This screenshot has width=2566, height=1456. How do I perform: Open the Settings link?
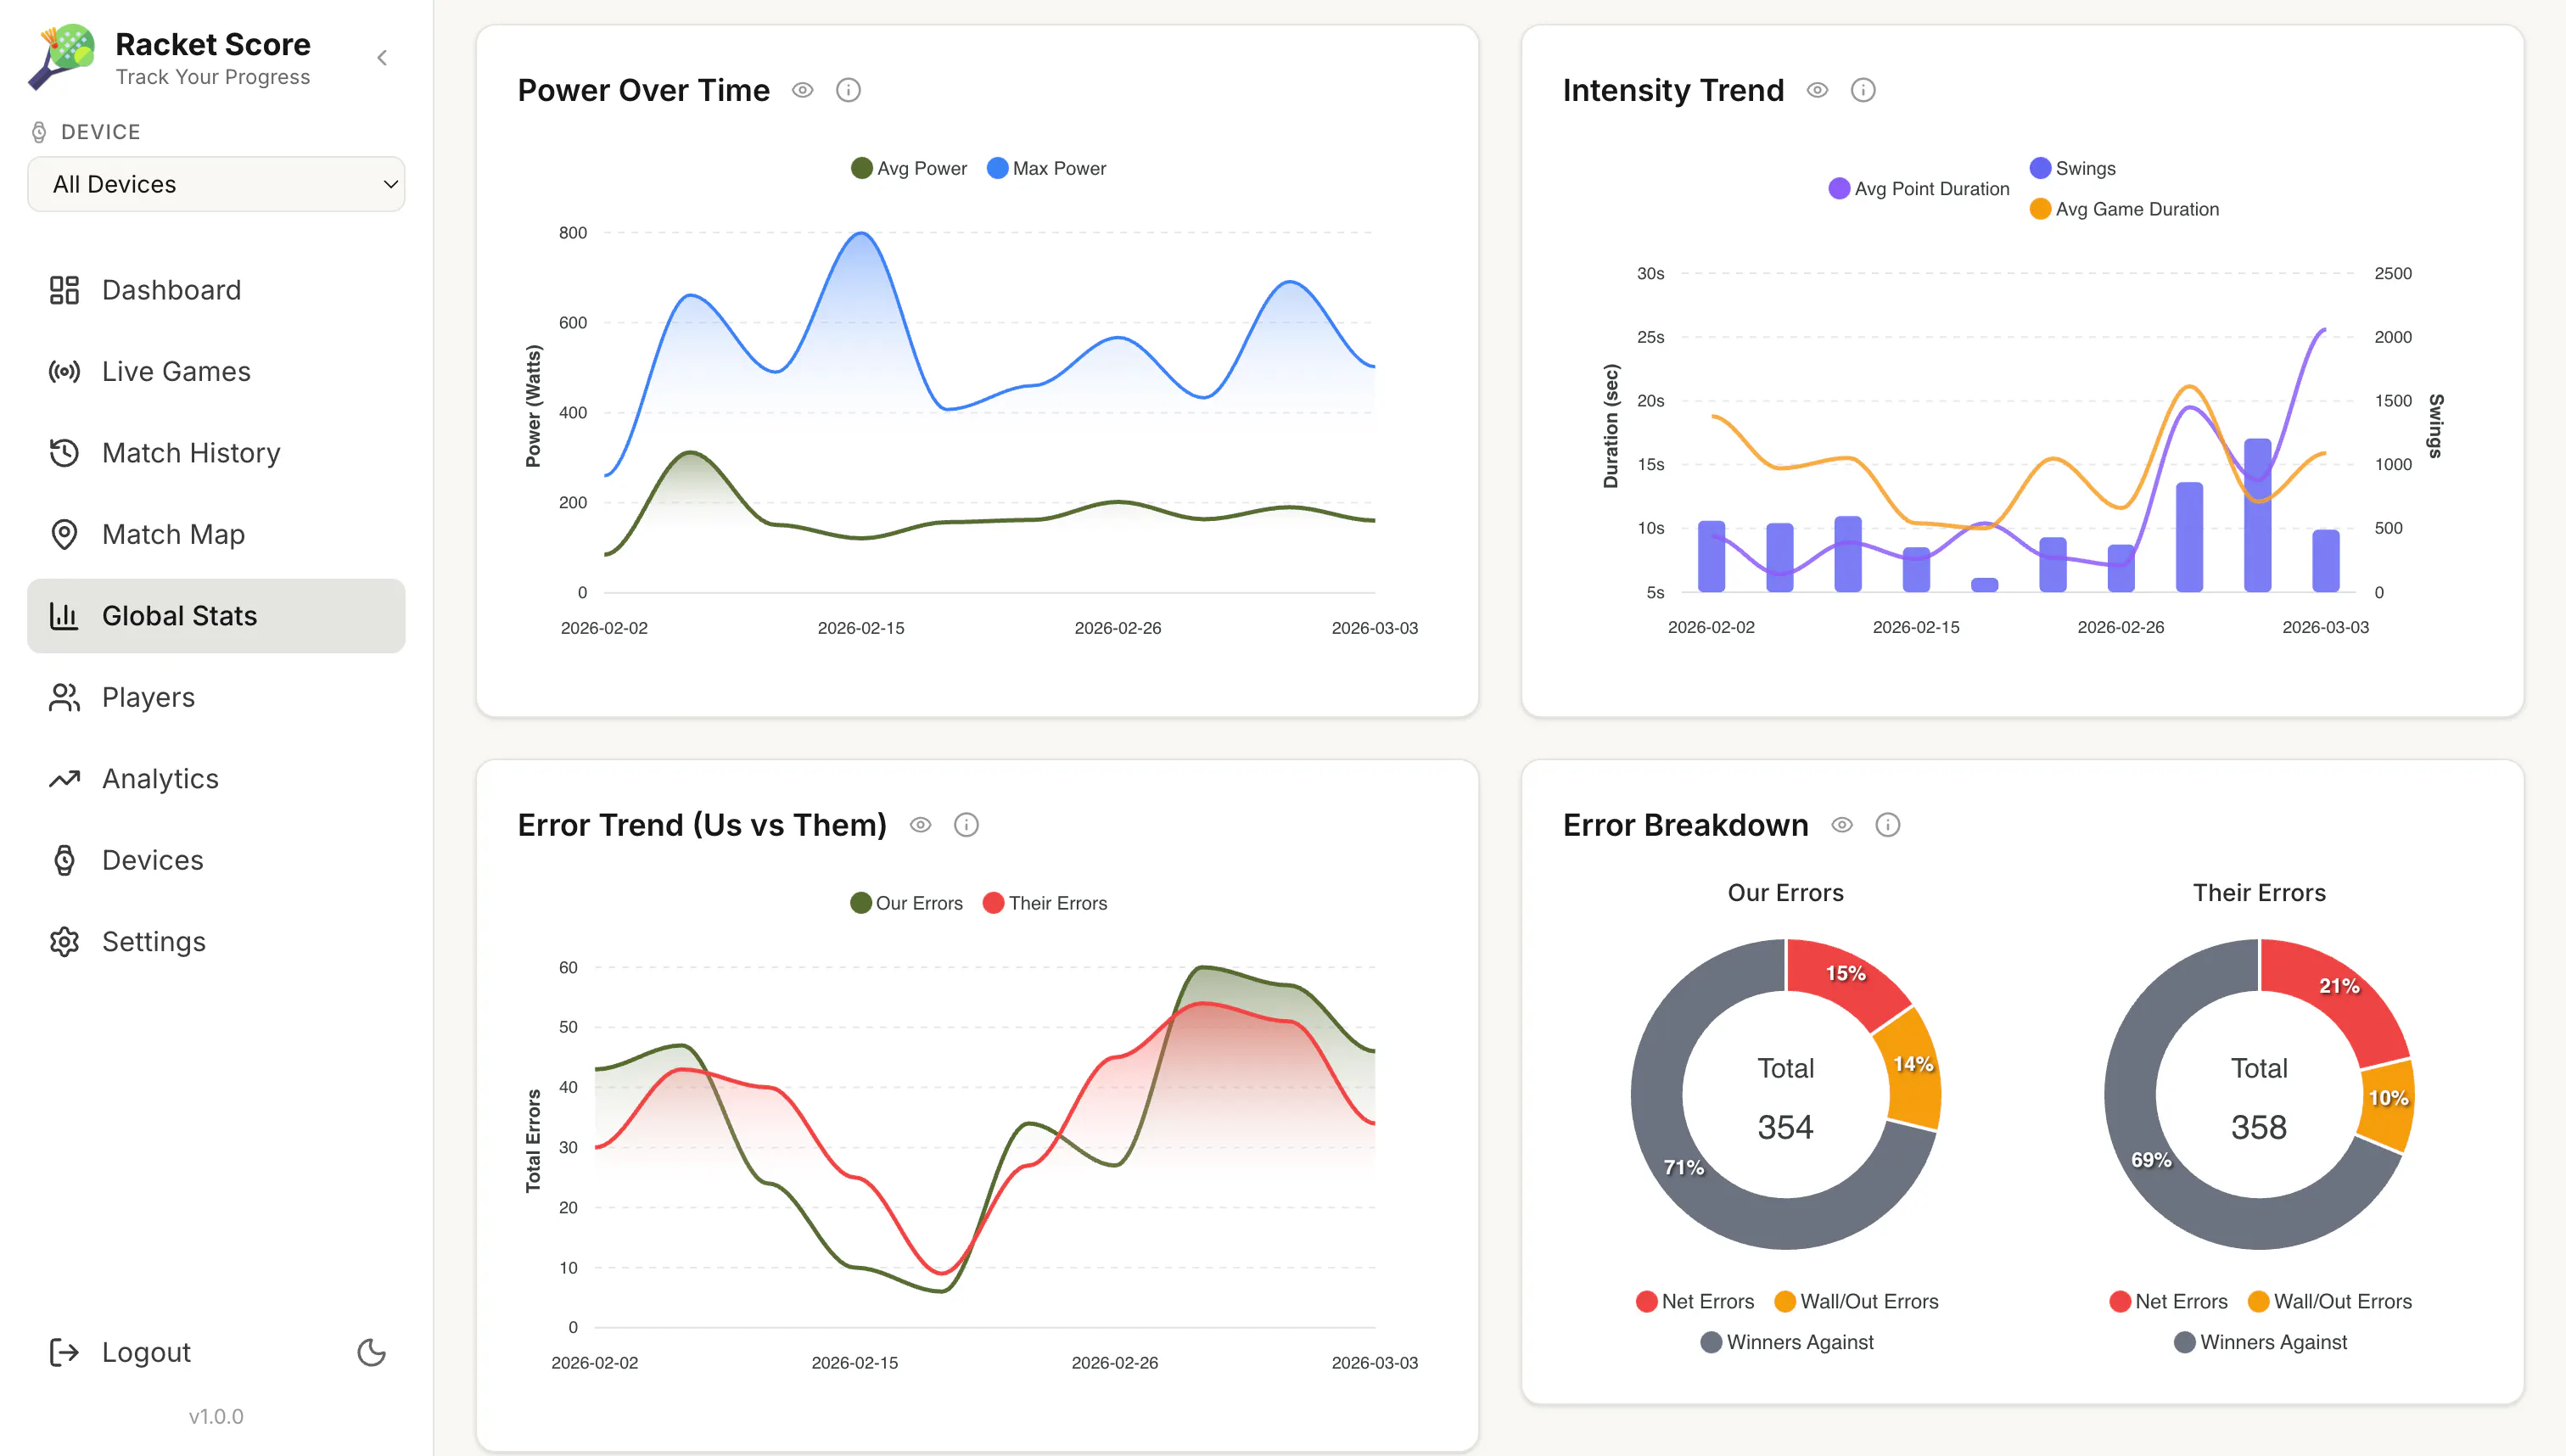click(216, 942)
